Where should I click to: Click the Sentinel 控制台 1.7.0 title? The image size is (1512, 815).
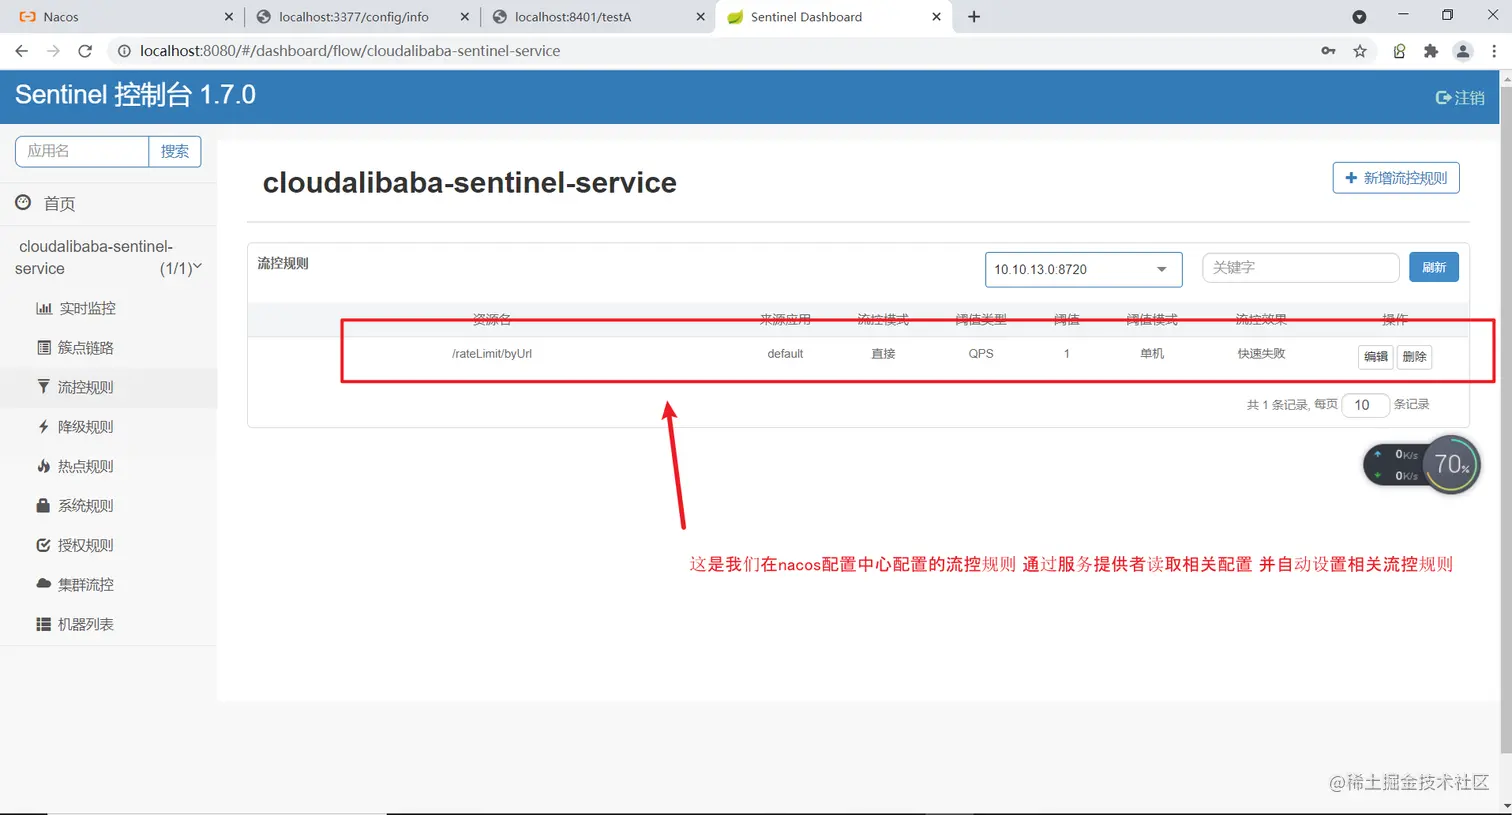pyautogui.click(x=135, y=95)
